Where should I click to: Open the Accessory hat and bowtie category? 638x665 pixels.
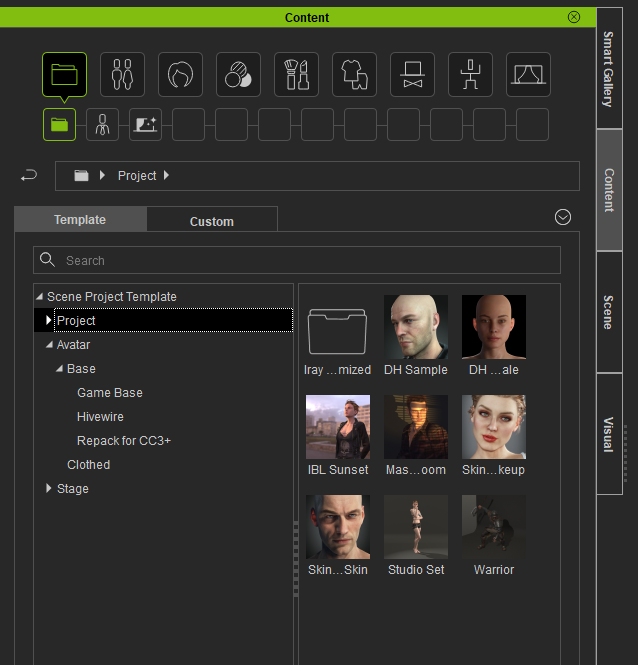(x=412, y=75)
